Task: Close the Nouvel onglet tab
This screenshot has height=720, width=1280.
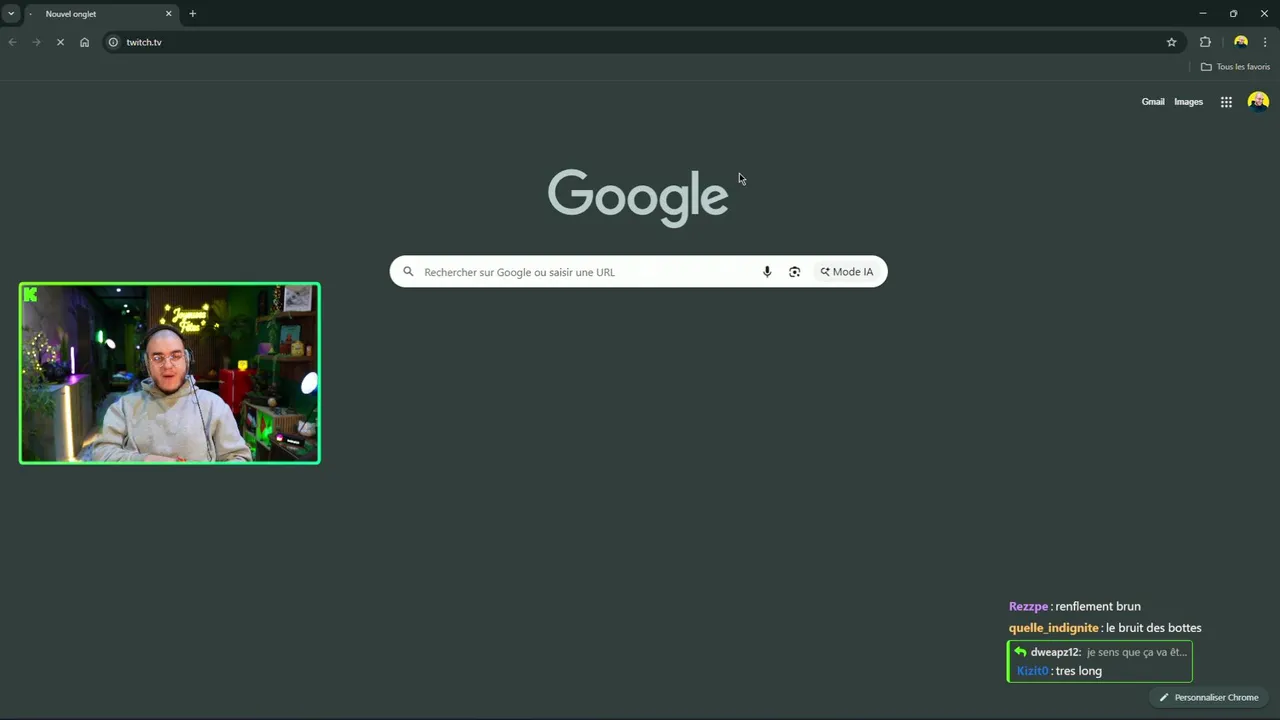Action: pos(168,14)
